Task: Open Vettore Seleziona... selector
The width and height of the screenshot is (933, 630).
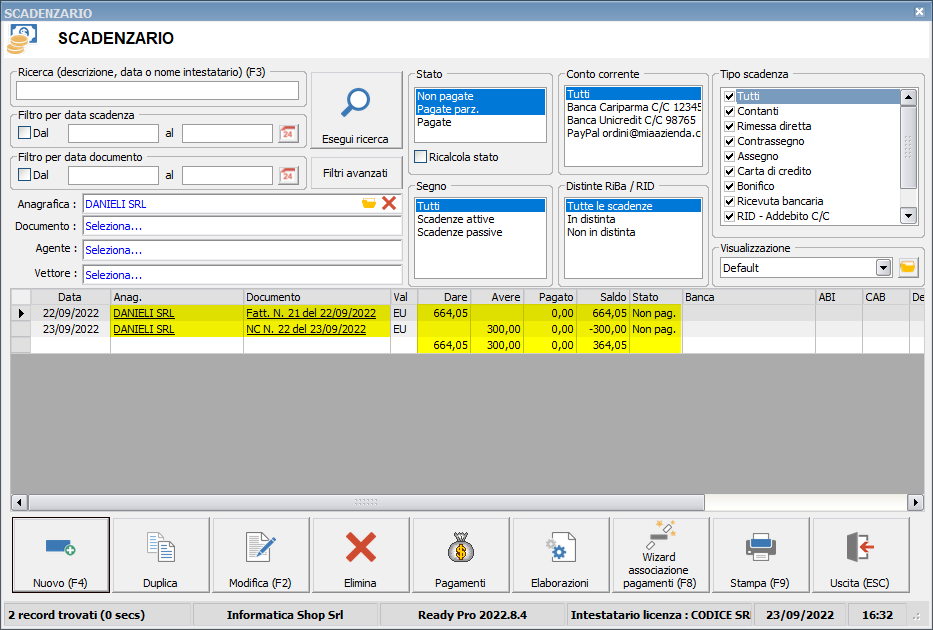Action: click(242, 275)
